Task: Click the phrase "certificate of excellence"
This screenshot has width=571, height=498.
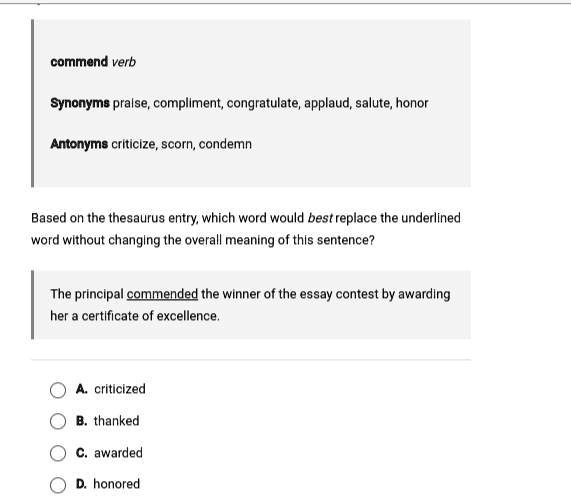Action: click(150, 316)
